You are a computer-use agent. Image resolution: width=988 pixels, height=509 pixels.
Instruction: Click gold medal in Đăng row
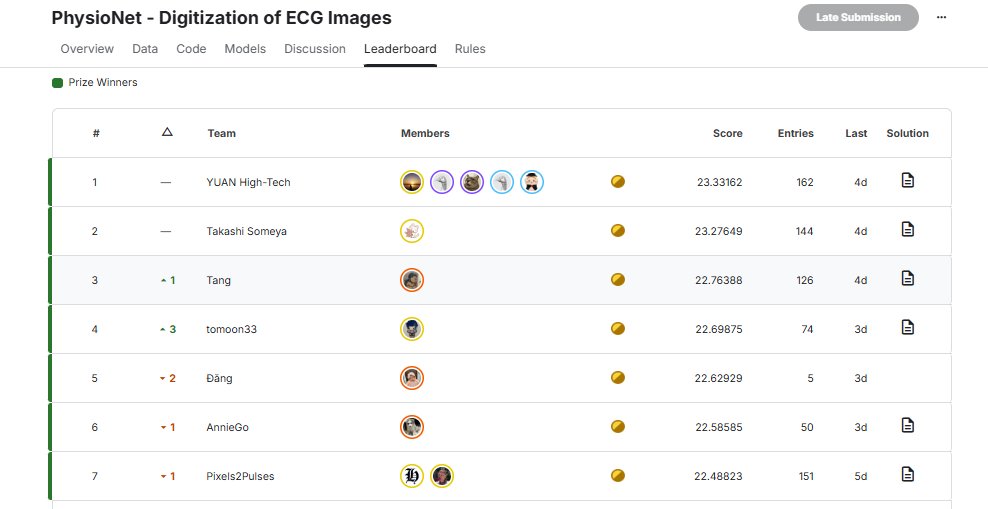(x=618, y=377)
